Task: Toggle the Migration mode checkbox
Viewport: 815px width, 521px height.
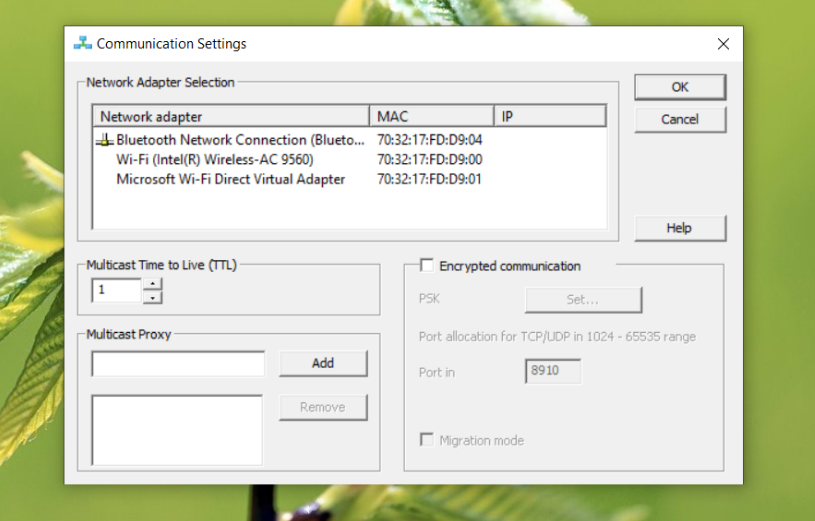Action: pos(427,440)
